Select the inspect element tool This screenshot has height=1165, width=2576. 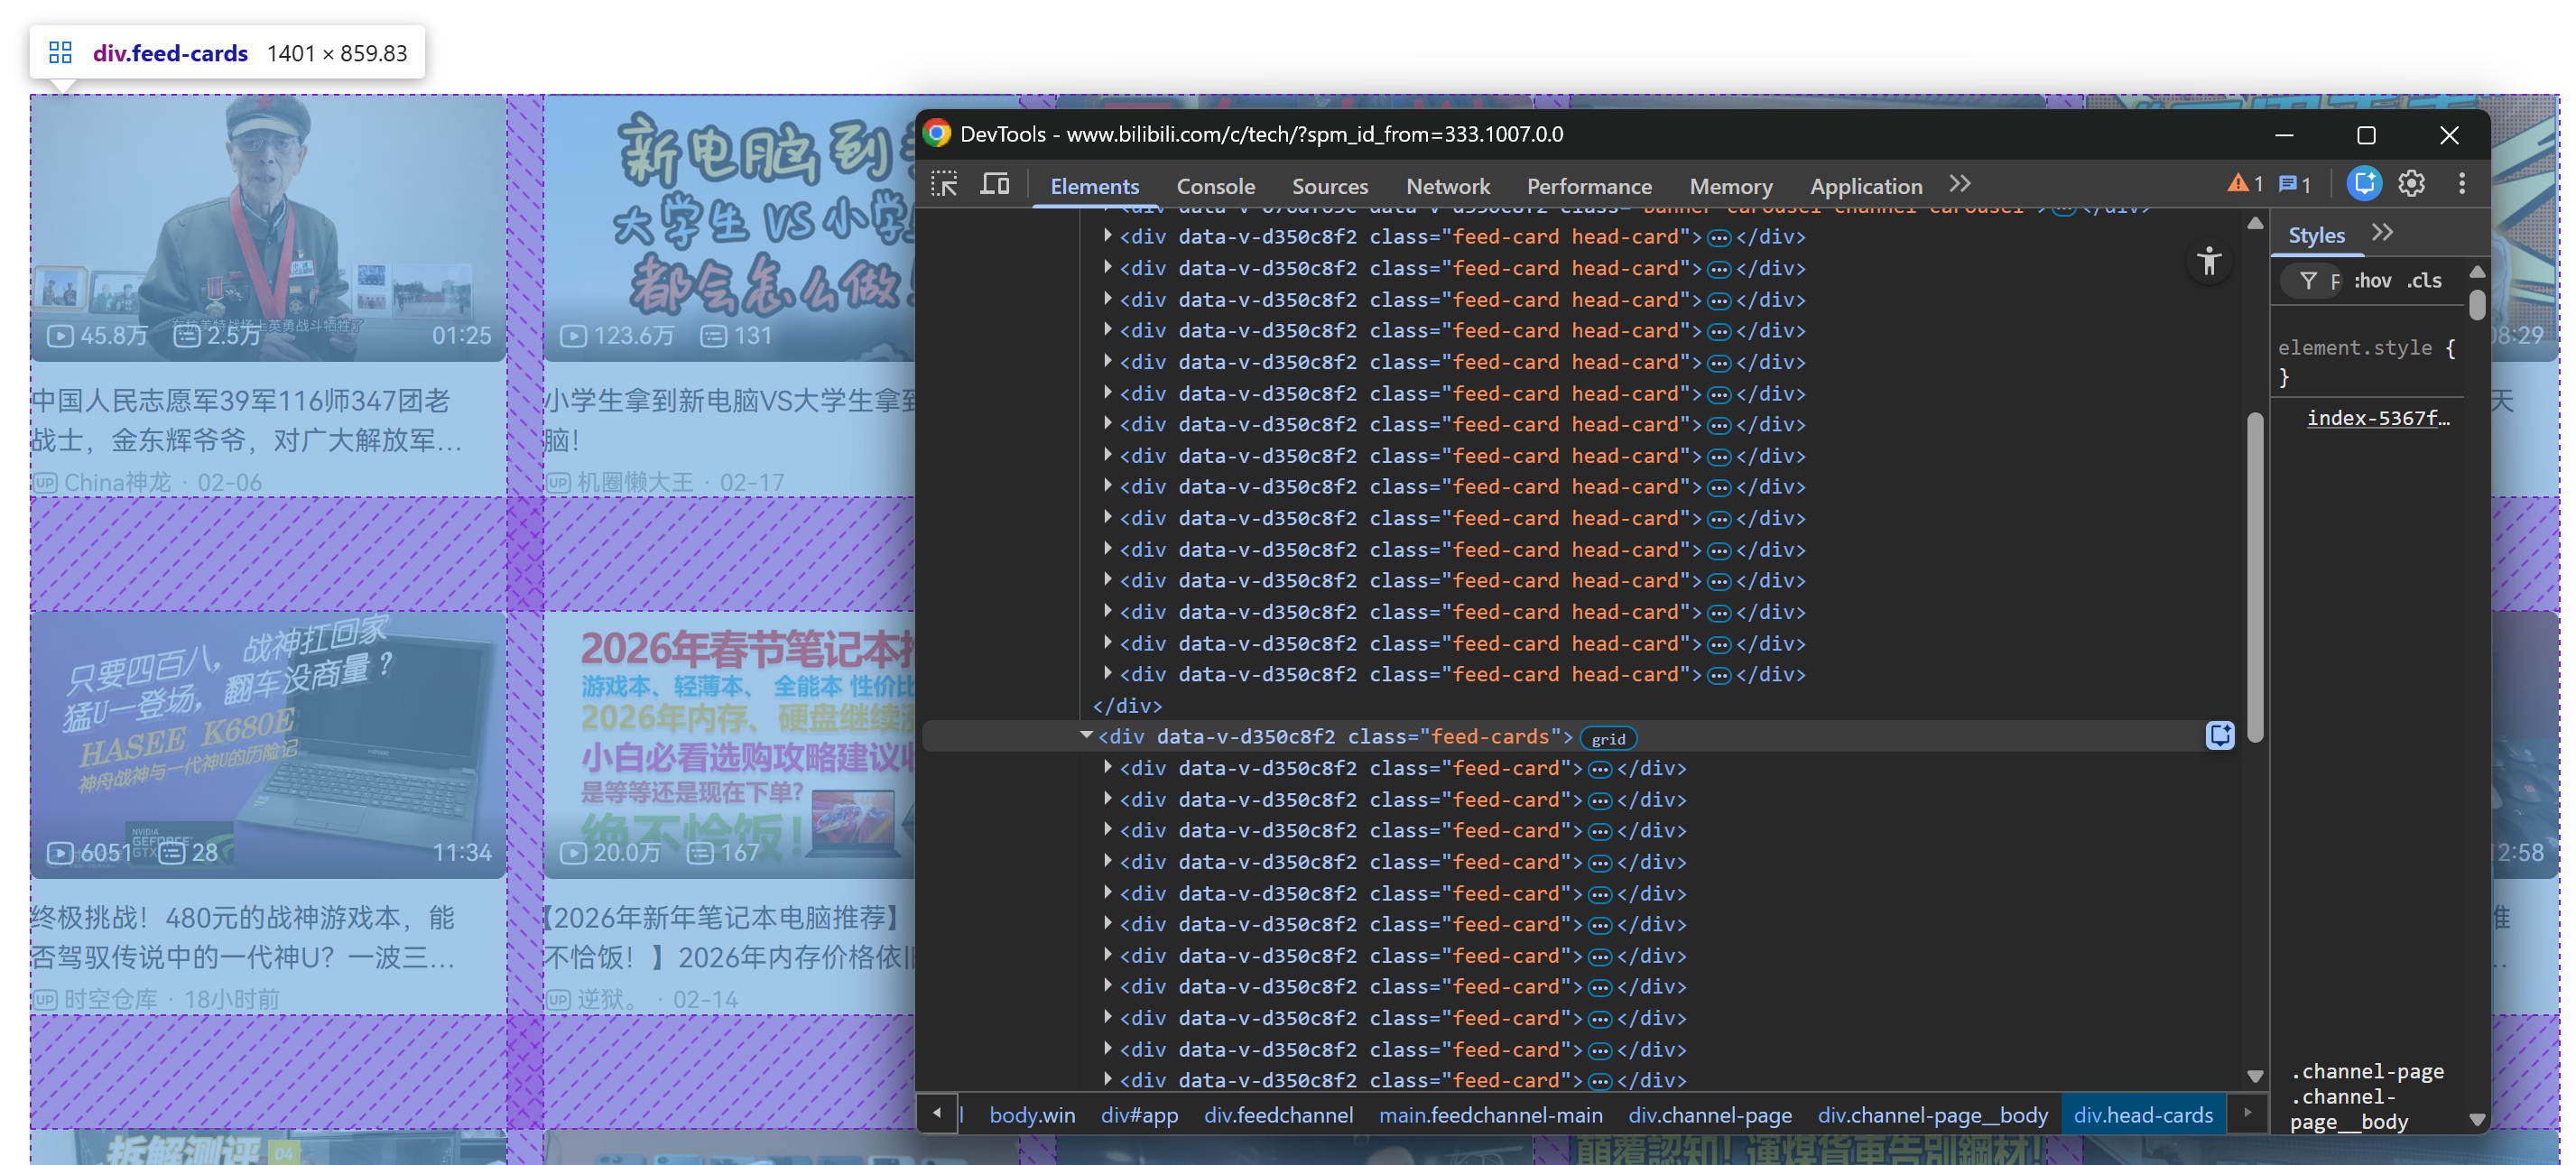[x=944, y=184]
